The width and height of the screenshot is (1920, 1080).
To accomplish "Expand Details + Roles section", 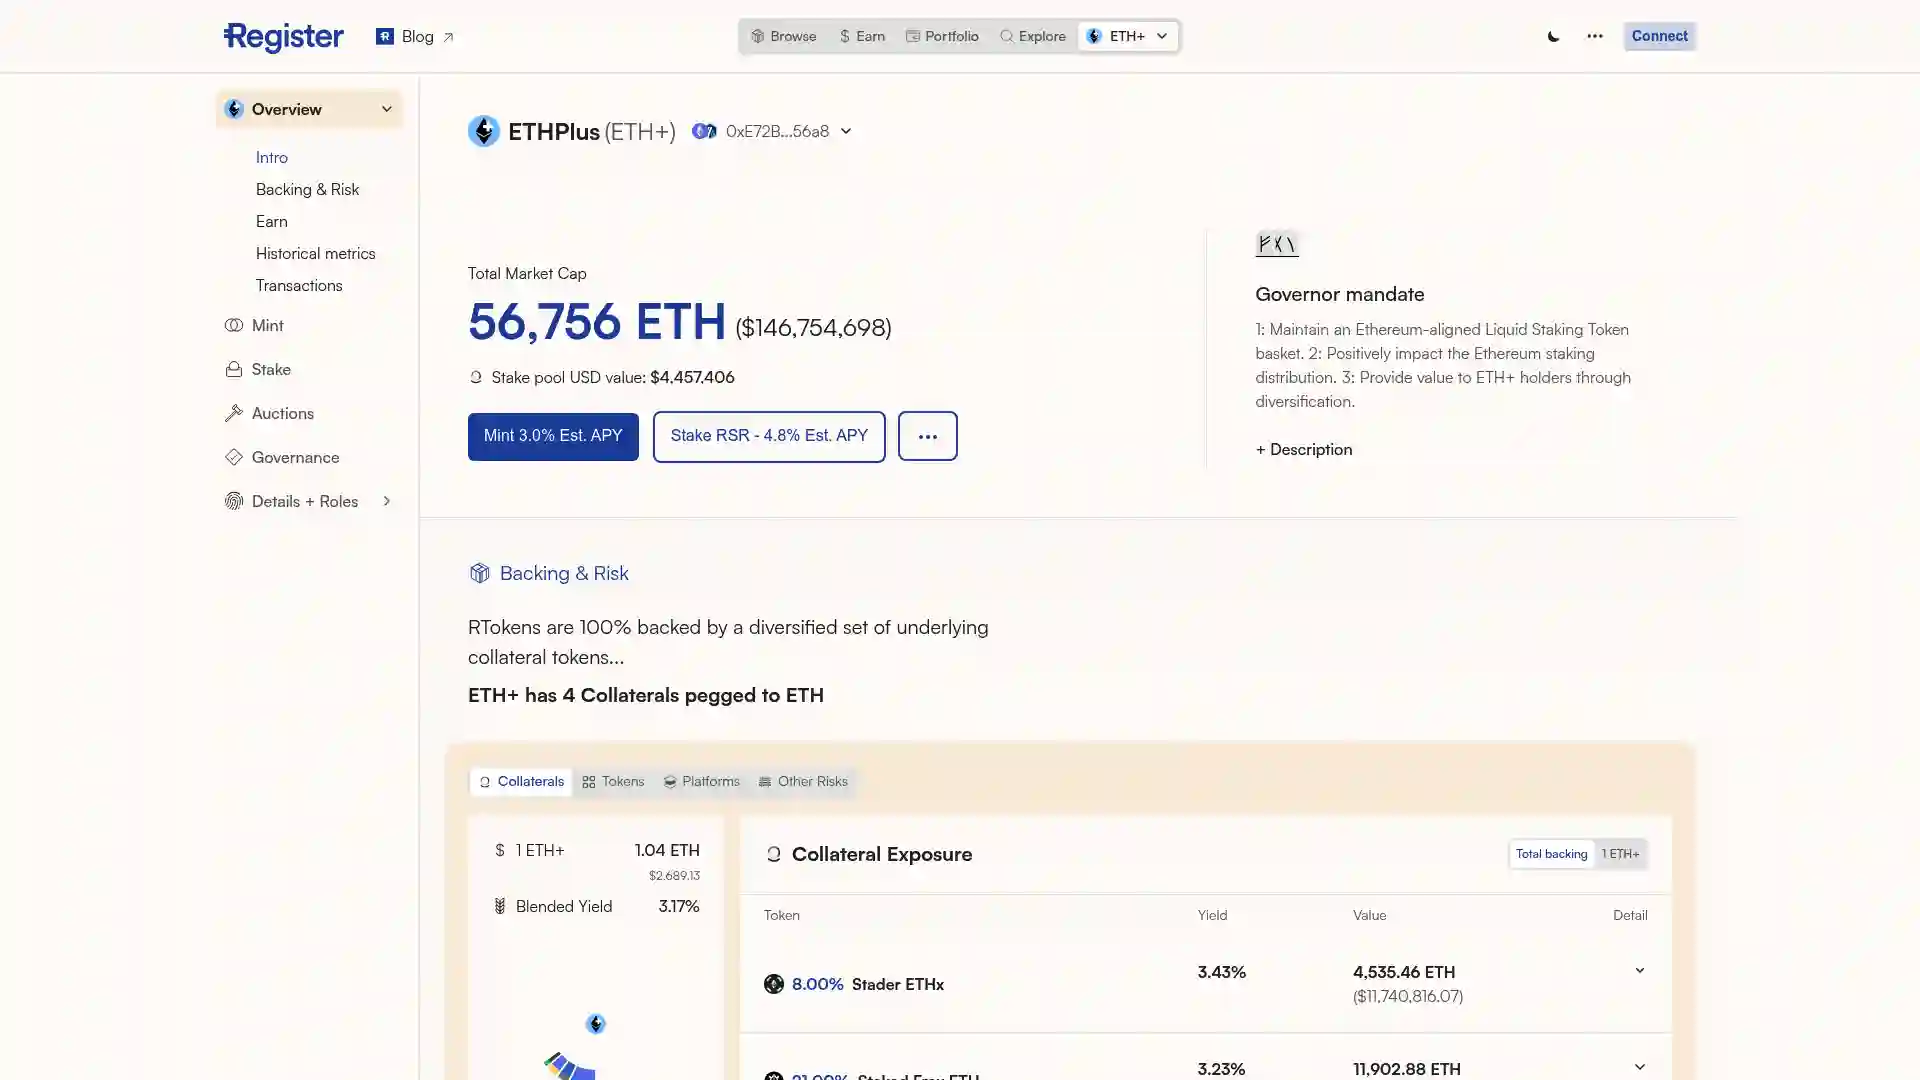I will pyautogui.click(x=386, y=501).
